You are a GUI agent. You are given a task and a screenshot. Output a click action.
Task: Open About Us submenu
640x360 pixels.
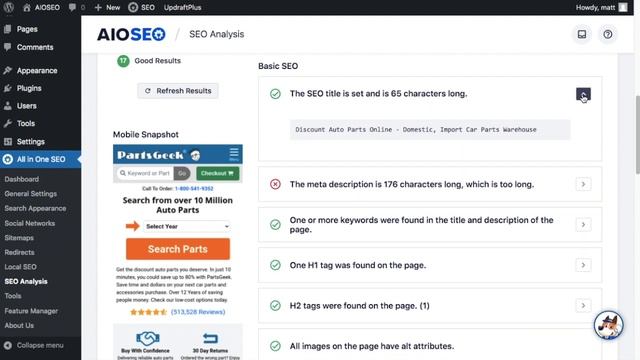pyautogui.click(x=19, y=325)
